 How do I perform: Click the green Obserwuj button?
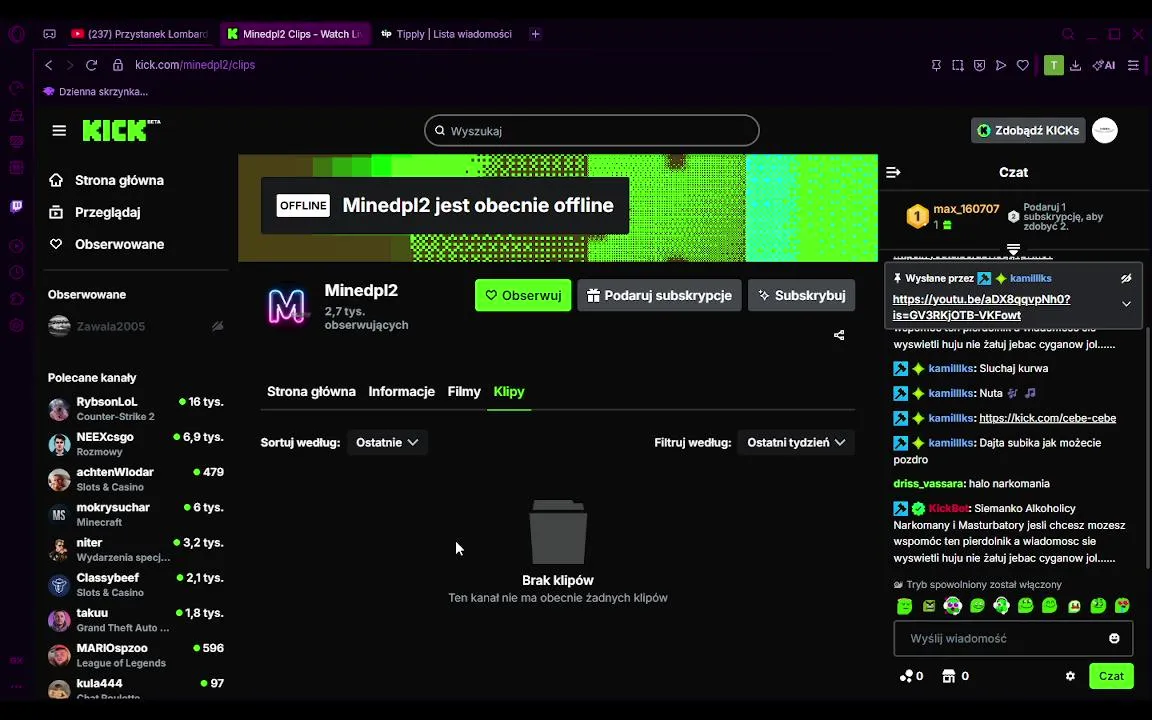click(x=523, y=295)
